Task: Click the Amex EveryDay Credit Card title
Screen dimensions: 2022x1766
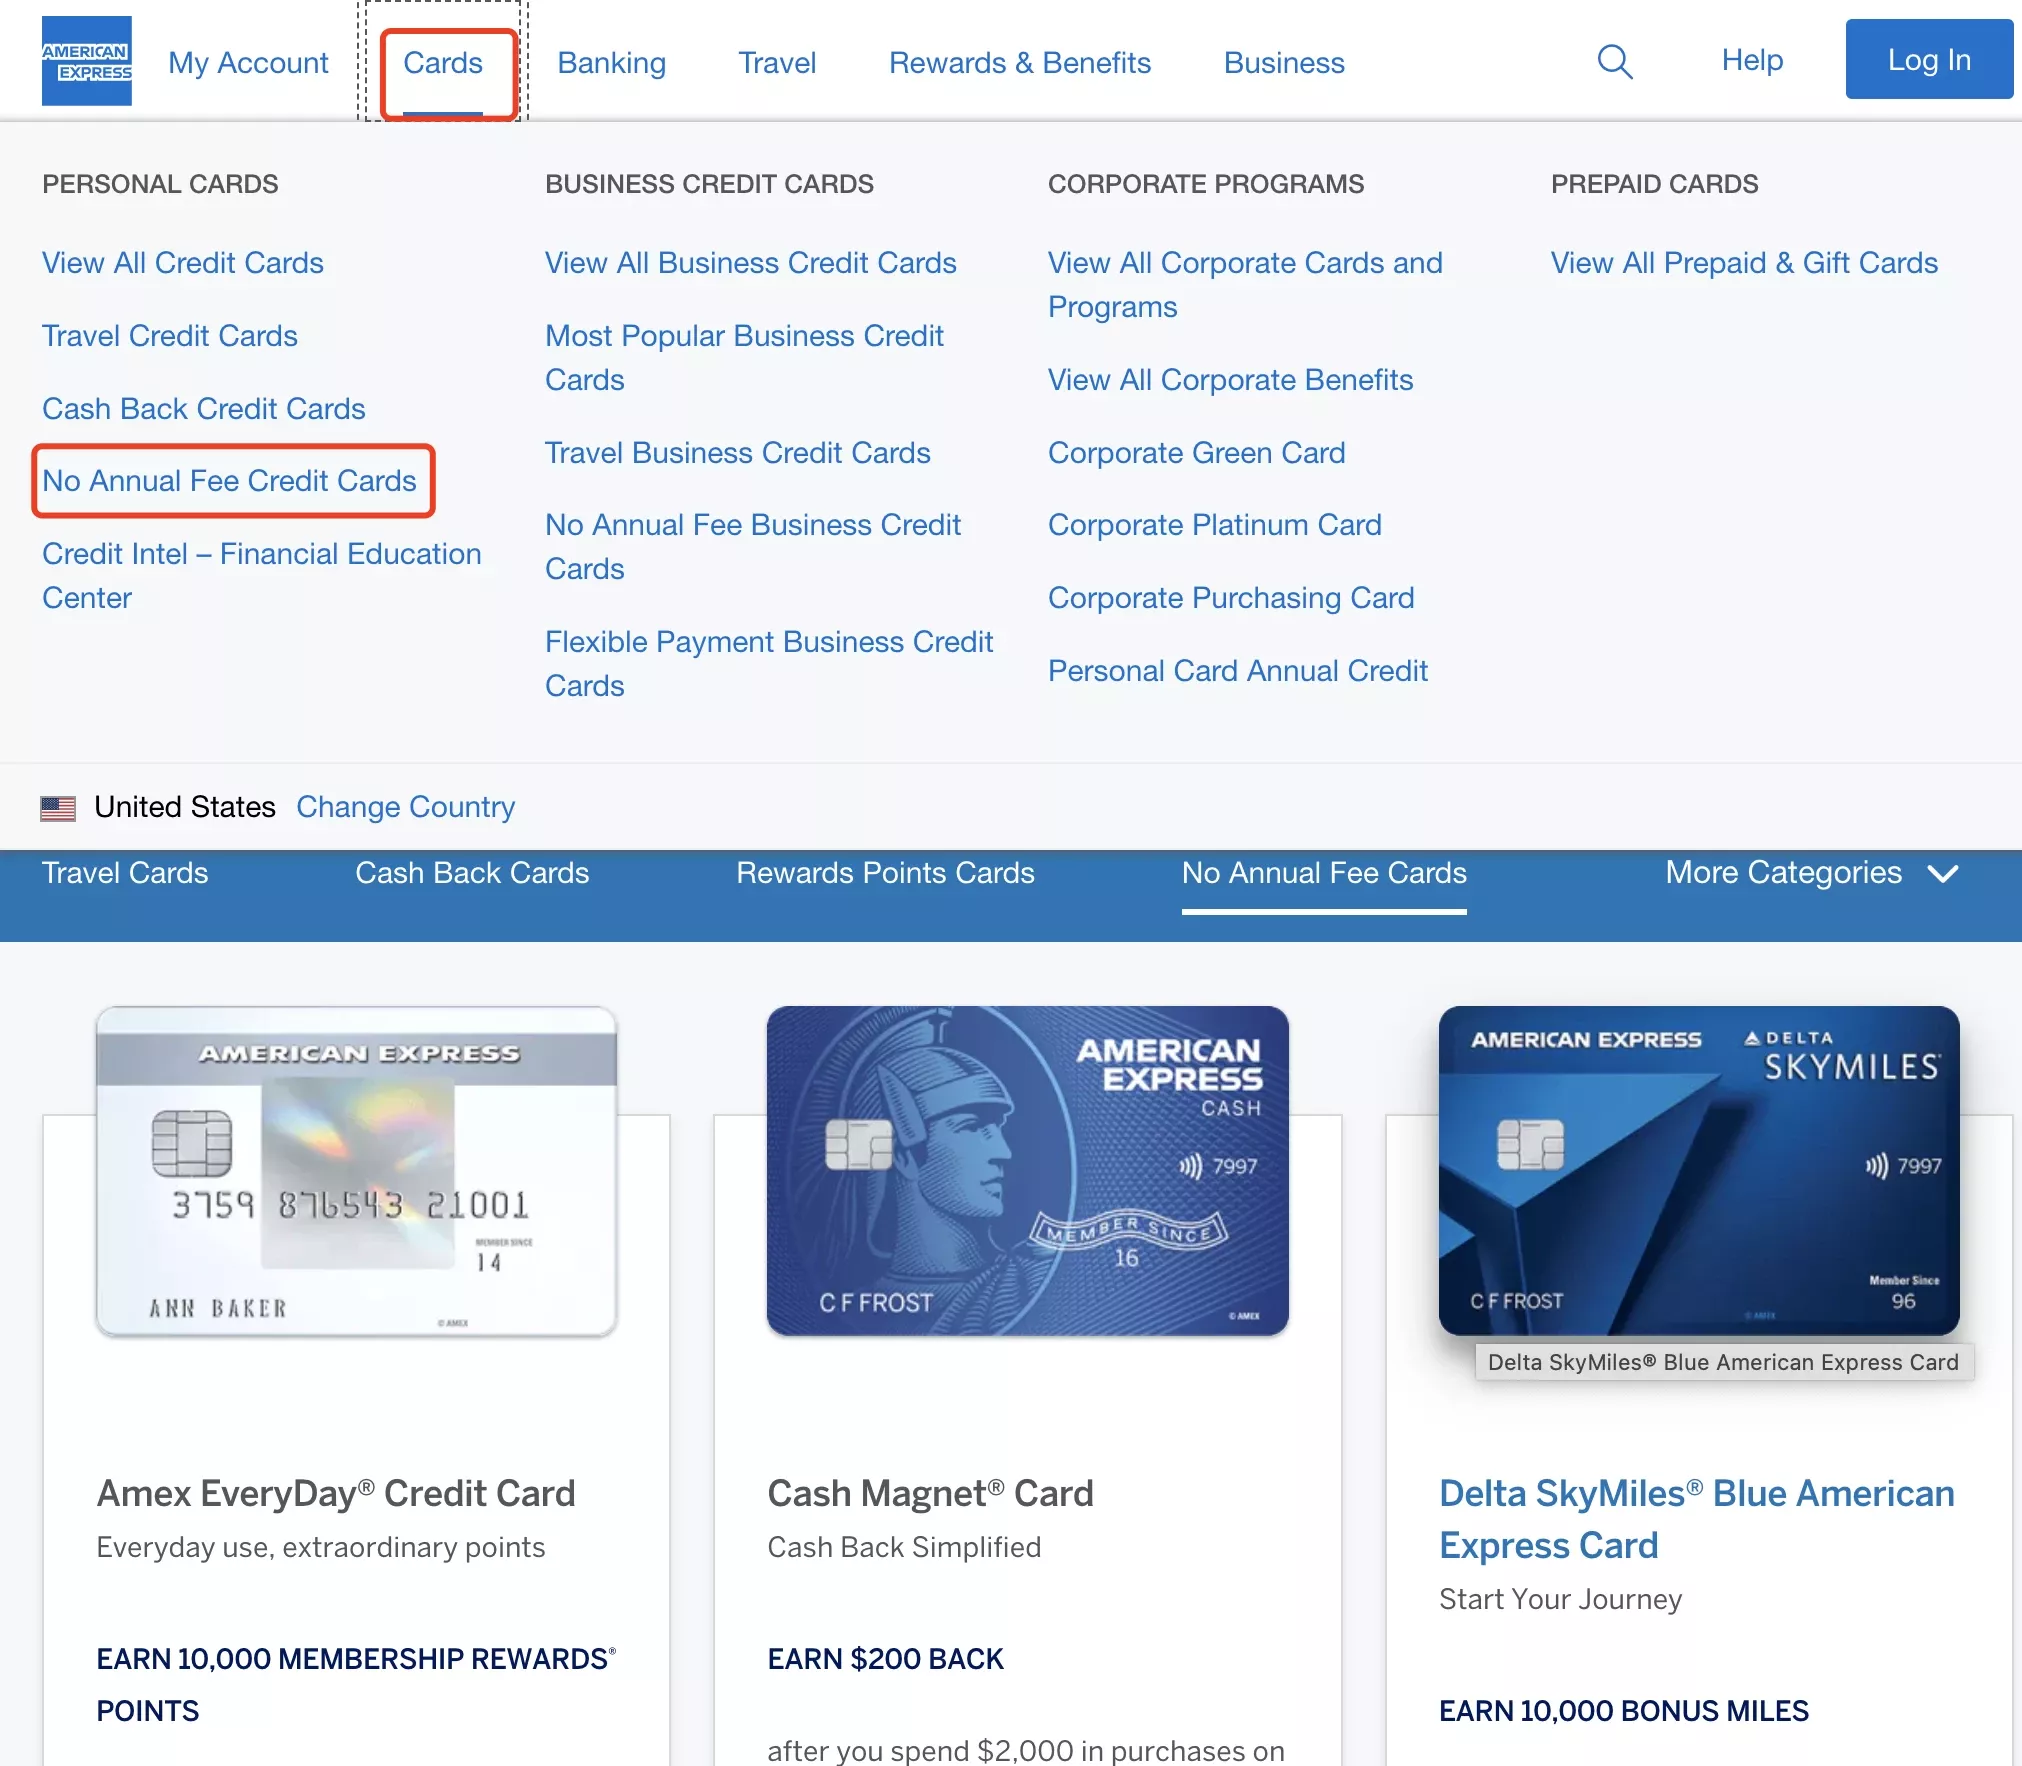Action: click(x=336, y=1493)
